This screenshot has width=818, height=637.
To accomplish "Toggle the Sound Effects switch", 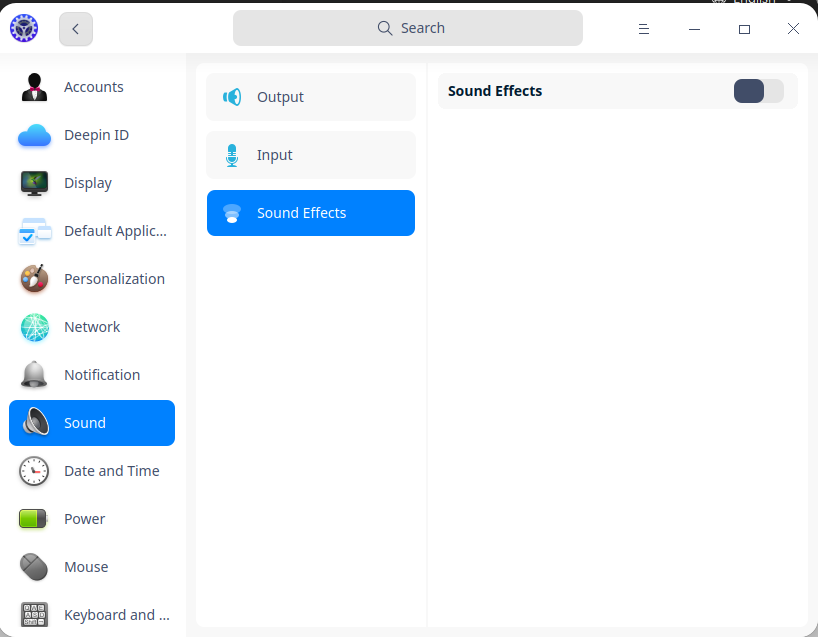I will click(759, 91).
